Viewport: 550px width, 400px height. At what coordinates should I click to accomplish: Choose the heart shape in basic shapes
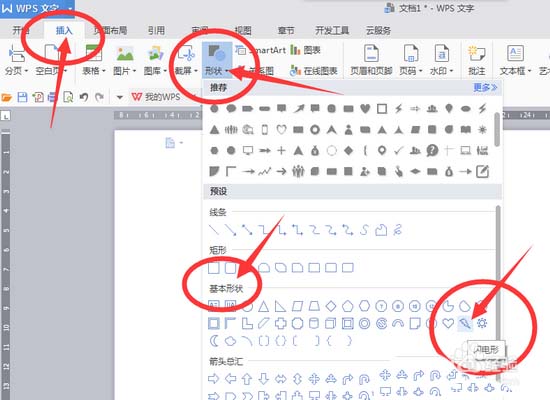pyautogui.click(x=448, y=323)
